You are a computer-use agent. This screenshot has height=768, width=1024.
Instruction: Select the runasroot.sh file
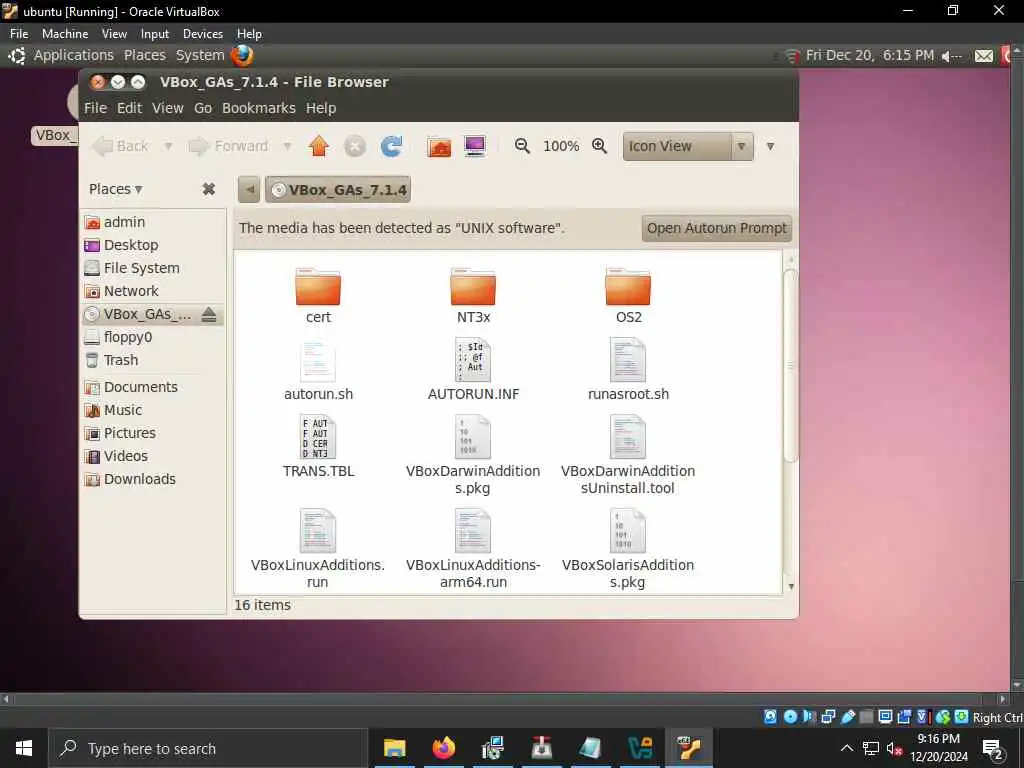(628, 369)
